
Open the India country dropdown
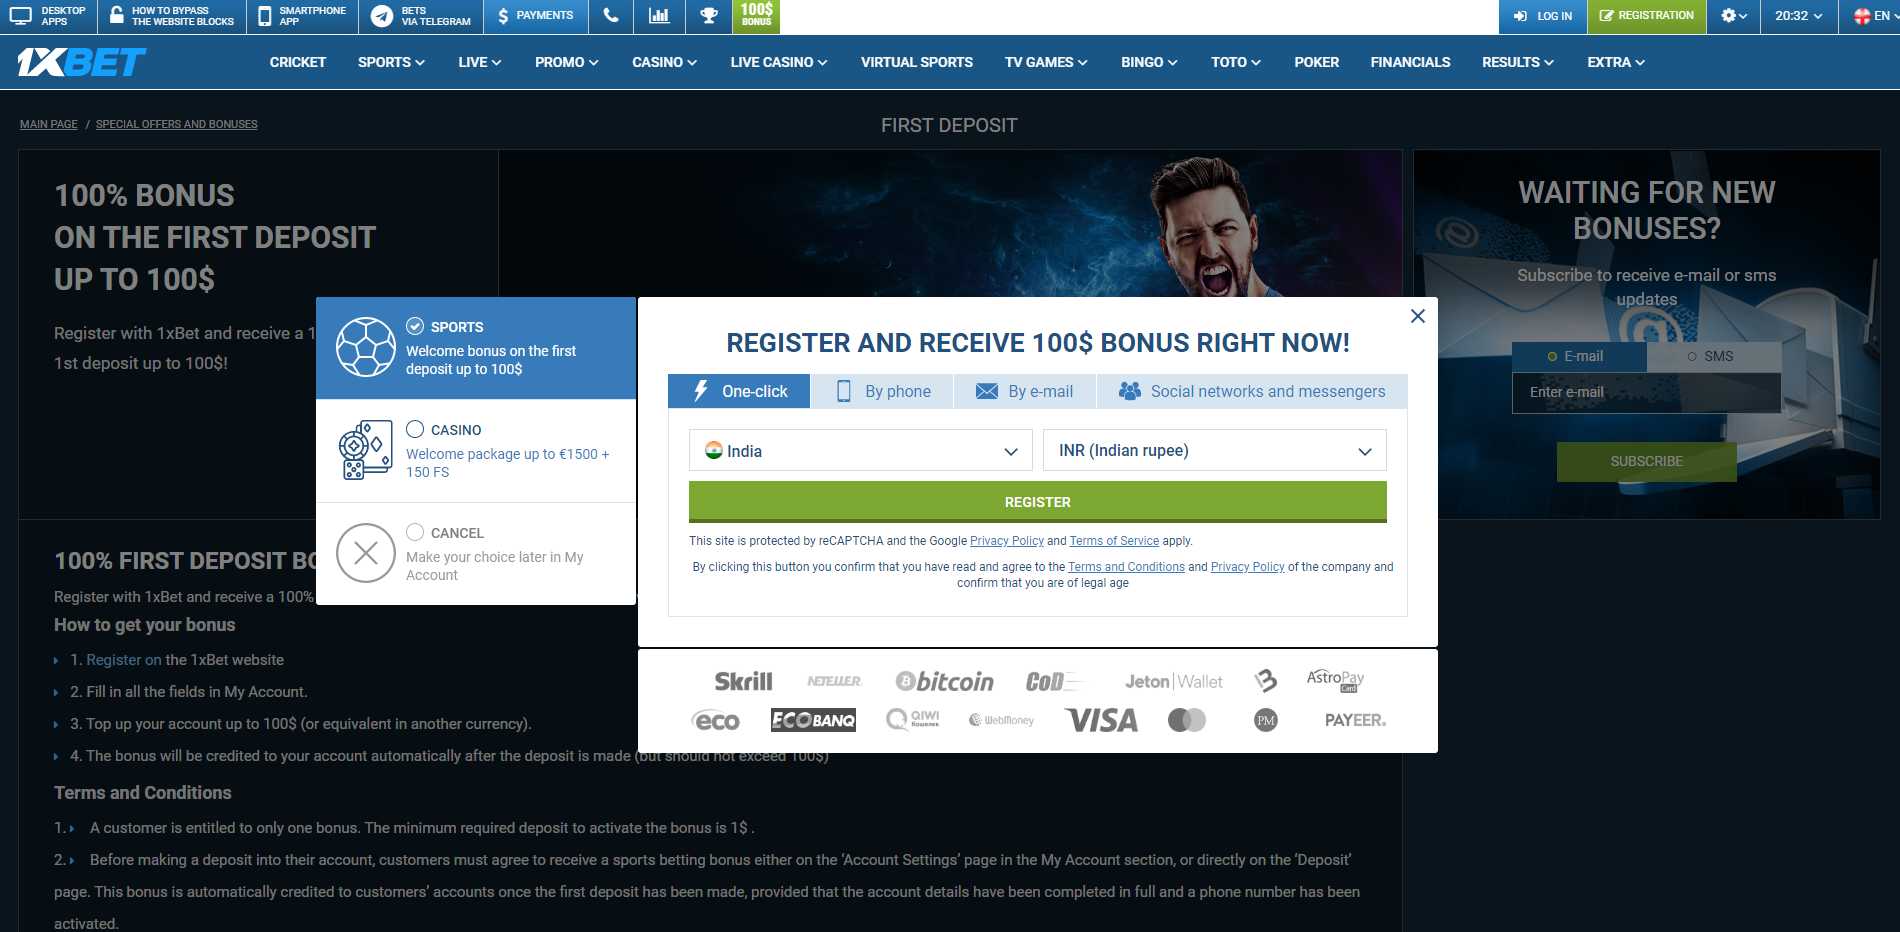click(x=860, y=451)
